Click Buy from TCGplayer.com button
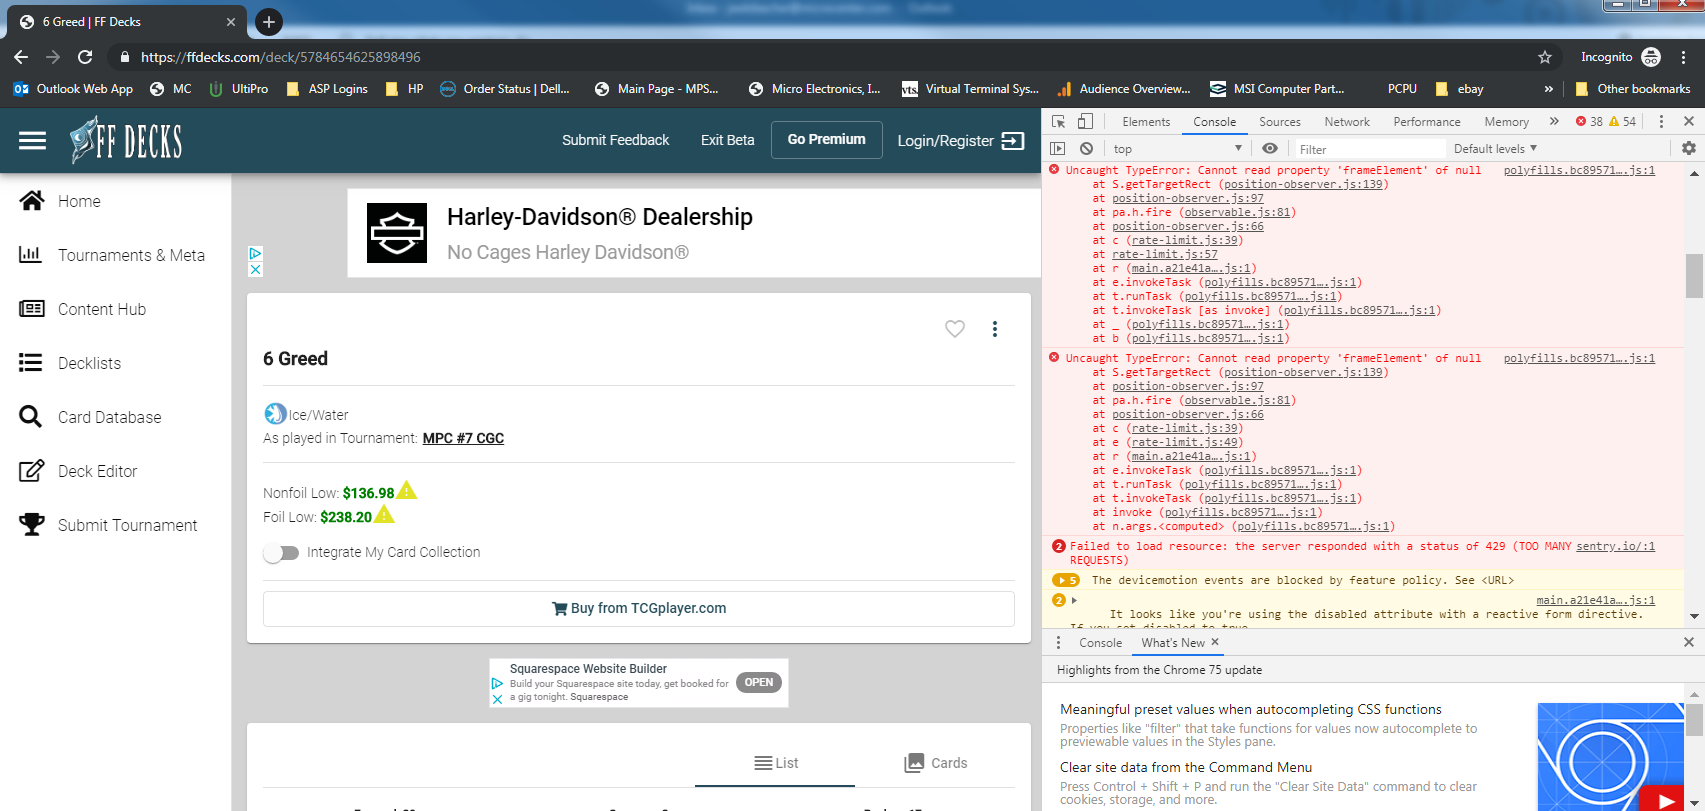 point(639,608)
